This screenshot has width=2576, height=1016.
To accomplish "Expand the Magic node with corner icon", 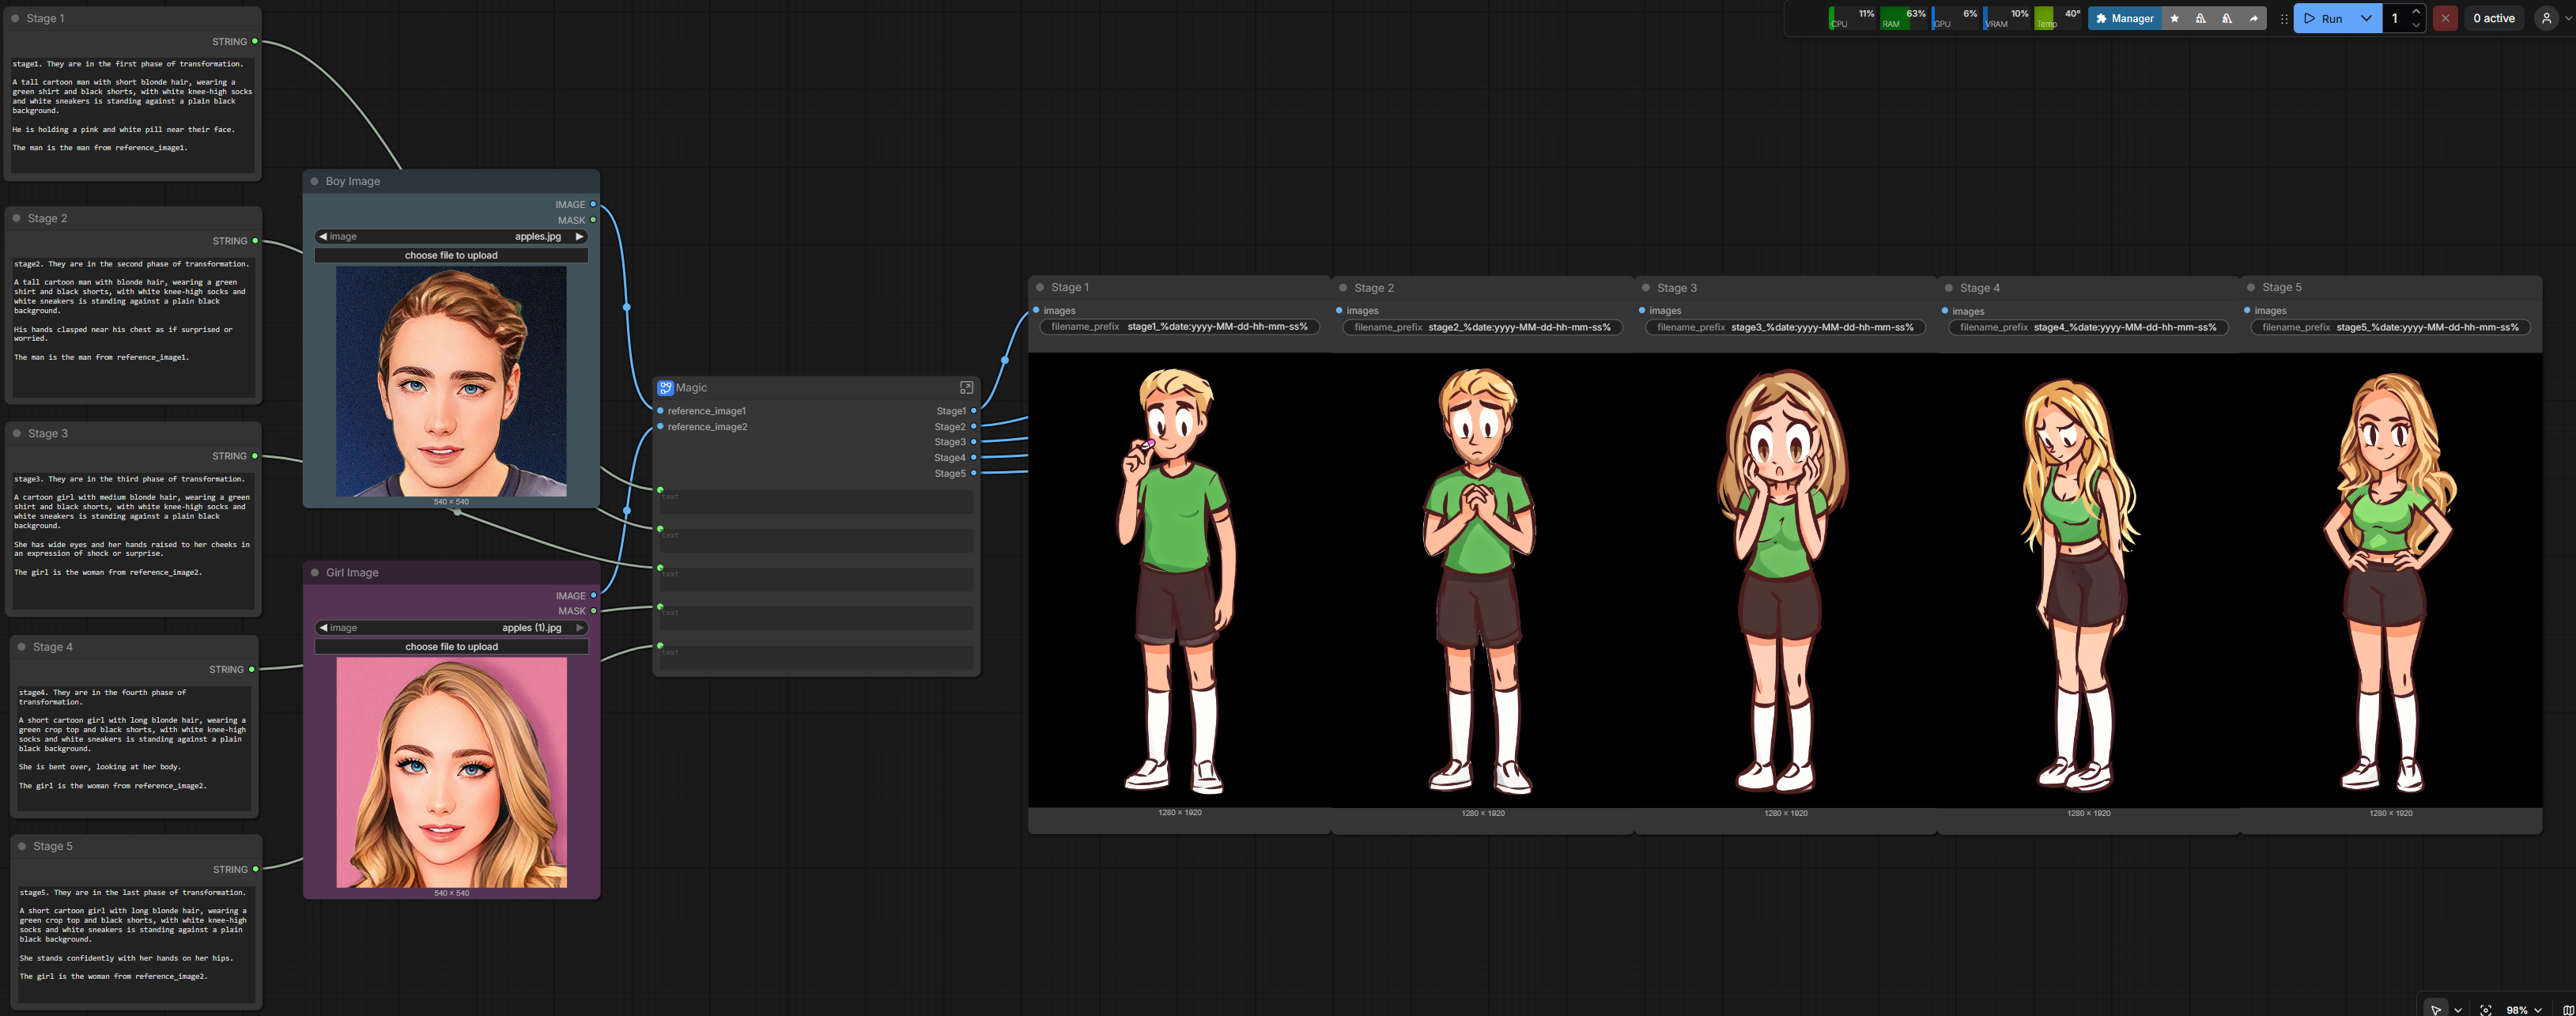I will click(x=966, y=387).
